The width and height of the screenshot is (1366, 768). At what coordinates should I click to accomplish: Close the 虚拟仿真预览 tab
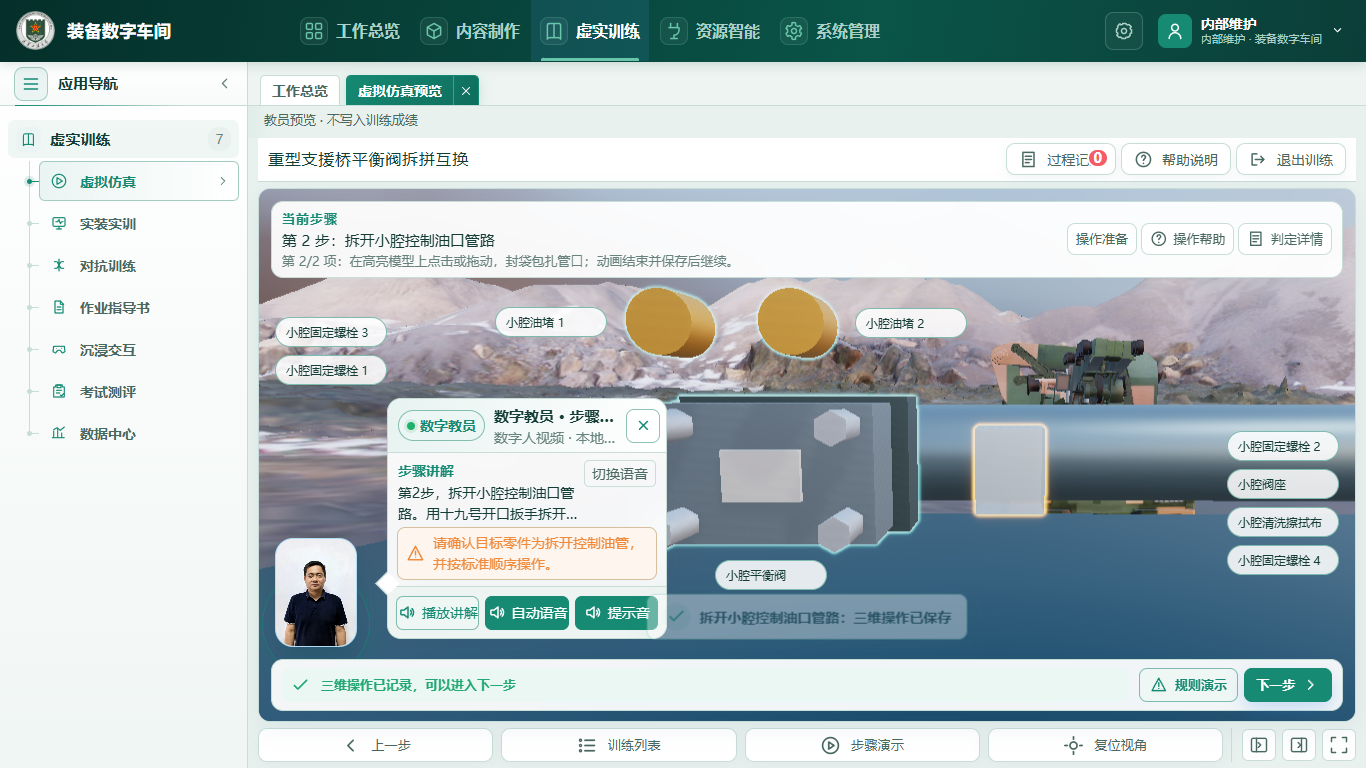466,91
